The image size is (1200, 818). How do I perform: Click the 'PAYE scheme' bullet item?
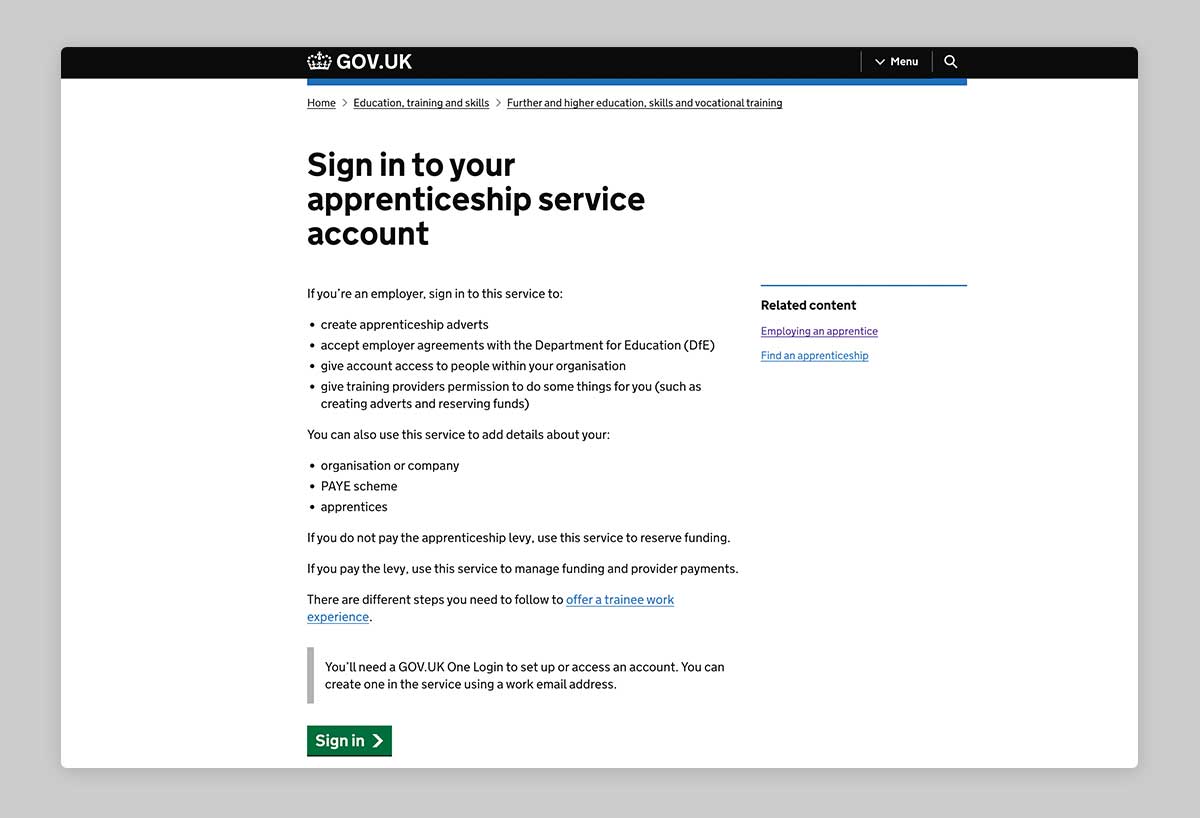pos(359,486)
